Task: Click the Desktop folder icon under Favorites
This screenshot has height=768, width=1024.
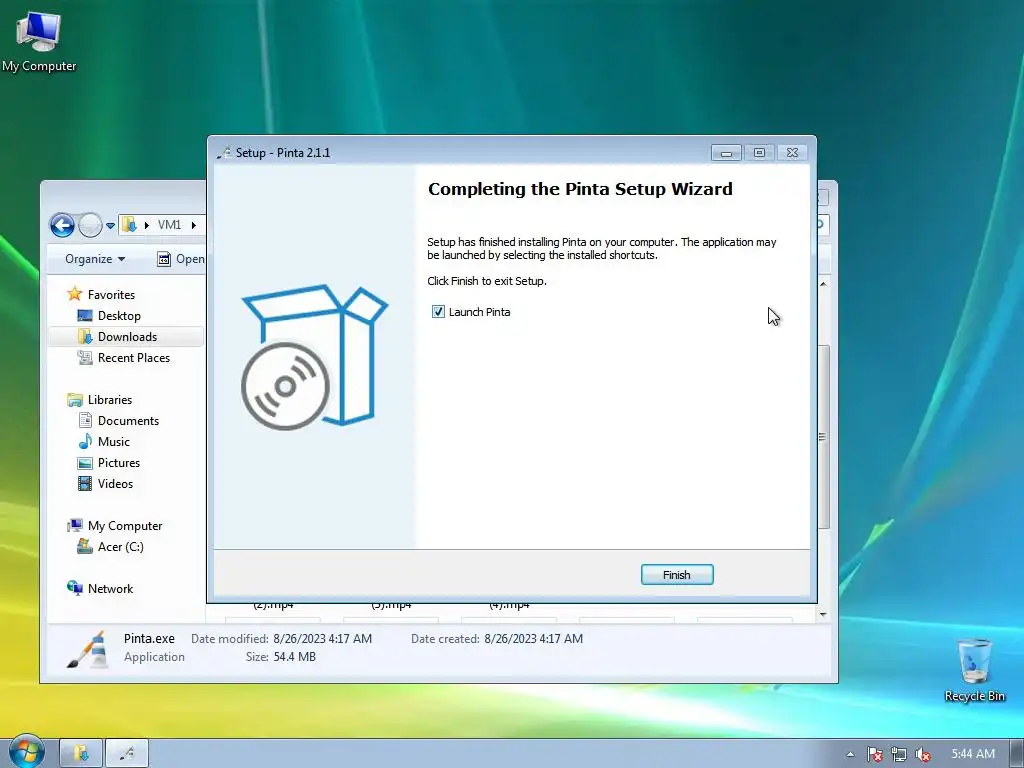Action: pyautogui.click(x=85, y=315)
